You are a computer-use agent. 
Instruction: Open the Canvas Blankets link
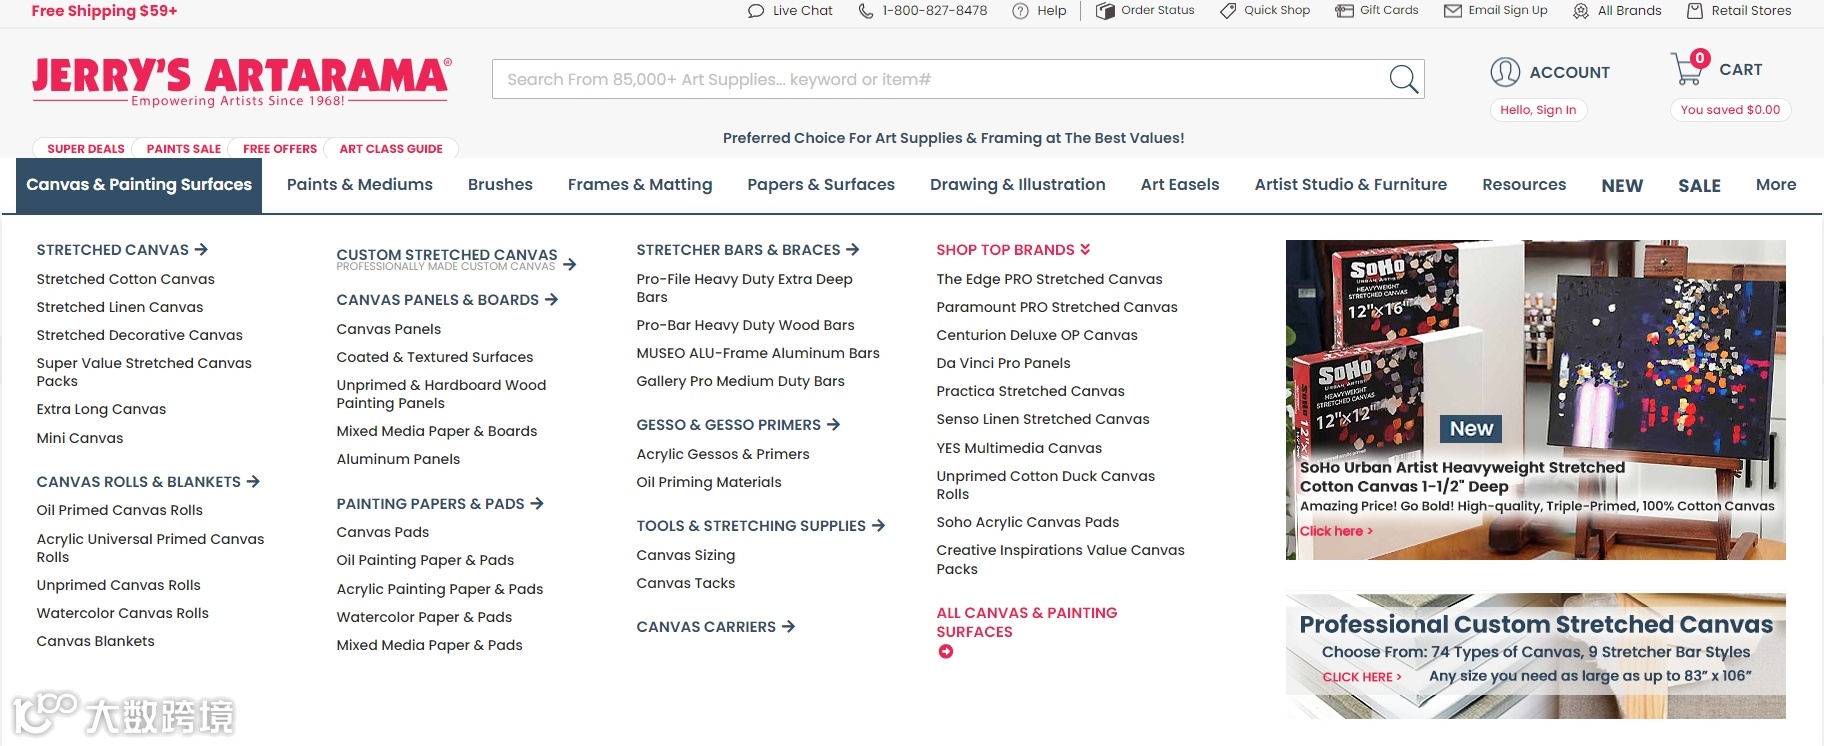tap(96, 641)
